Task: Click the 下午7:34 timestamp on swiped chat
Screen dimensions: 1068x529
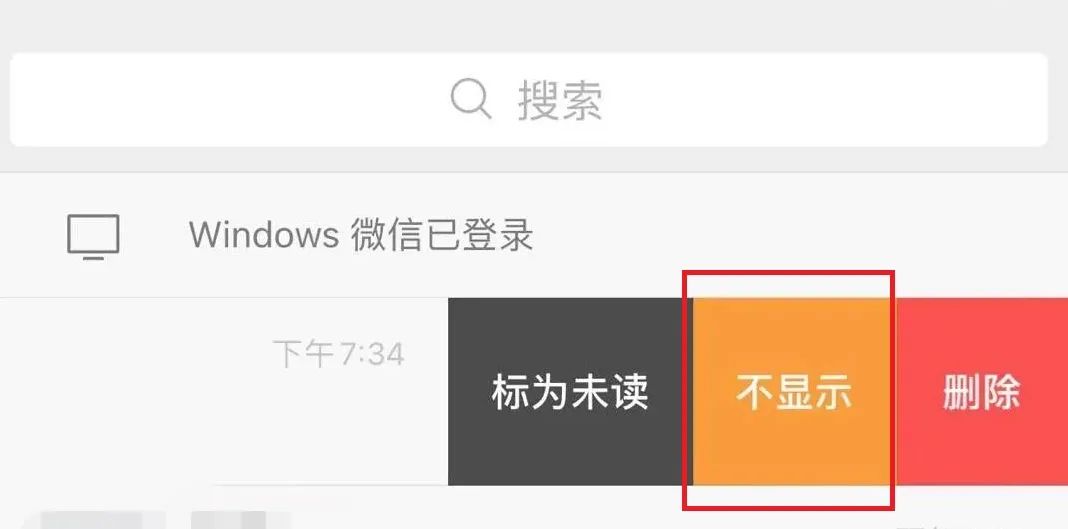Action: pyautogui.click(x=339, y=355)
